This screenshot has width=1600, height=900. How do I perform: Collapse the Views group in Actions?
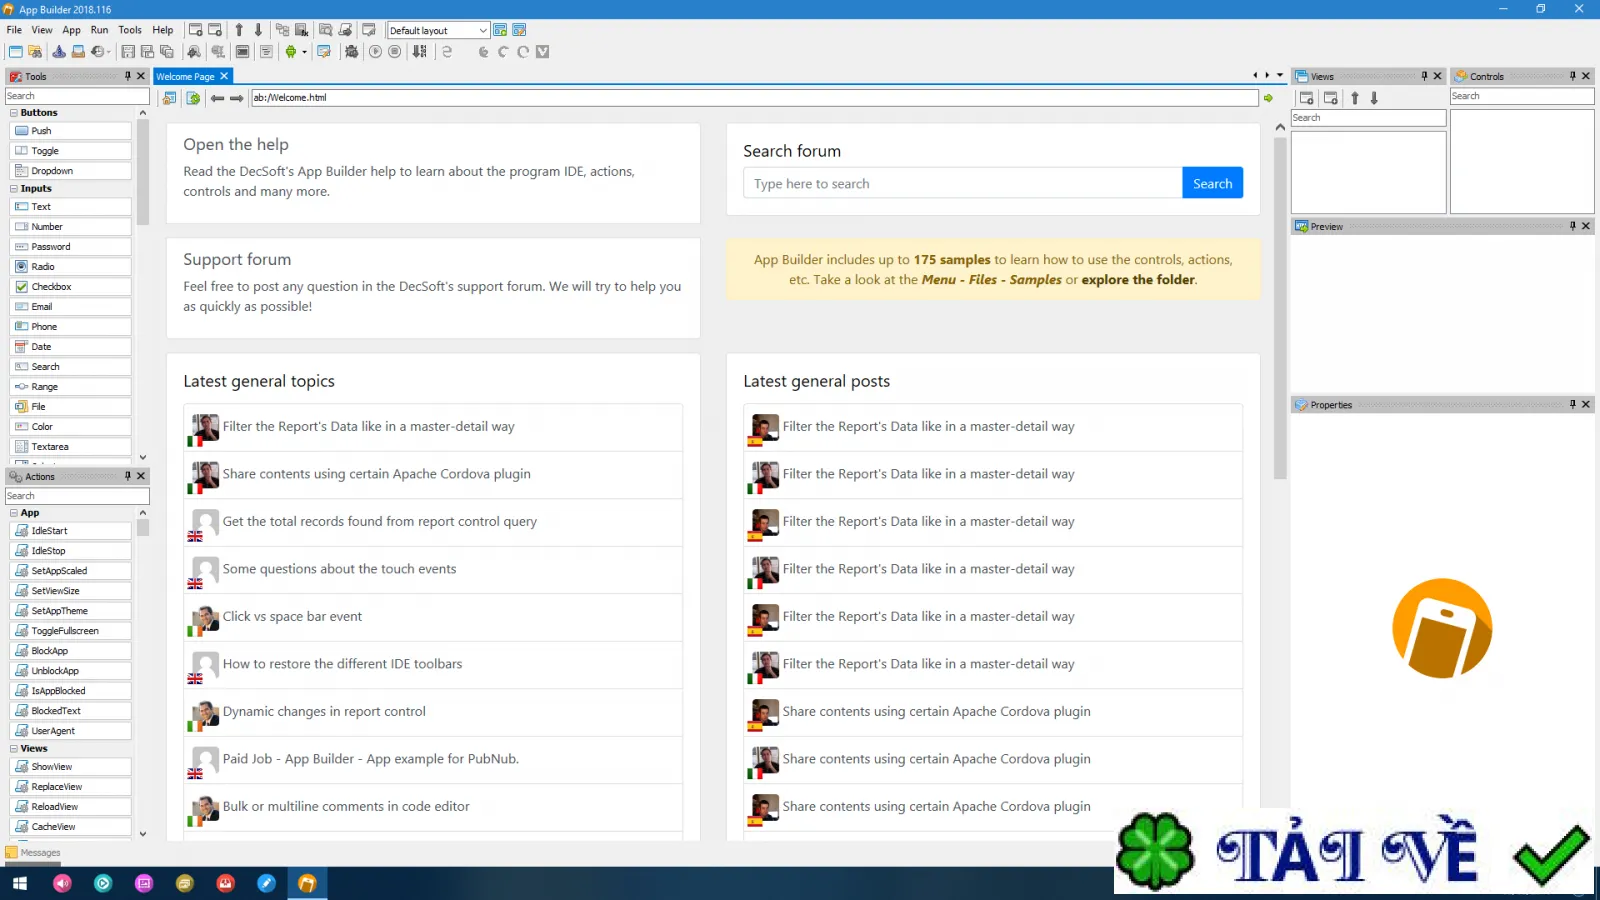click(x=14, y=749)
